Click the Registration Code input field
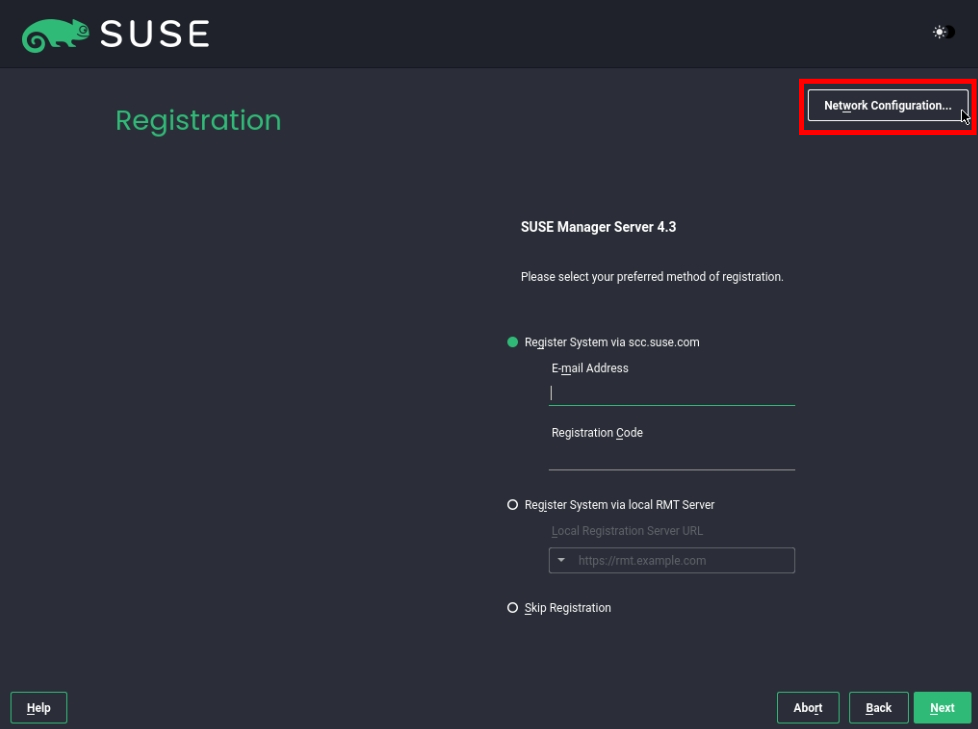The width and height of the screenshot is (978, 729). tap(672, 458)
